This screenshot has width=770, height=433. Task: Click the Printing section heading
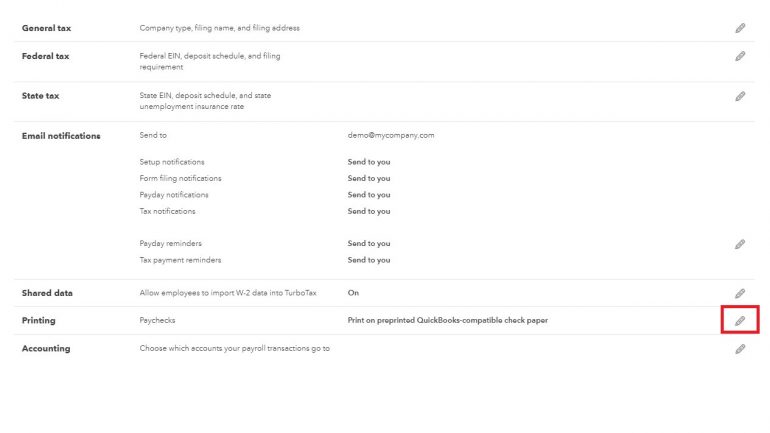coord(39,321)
